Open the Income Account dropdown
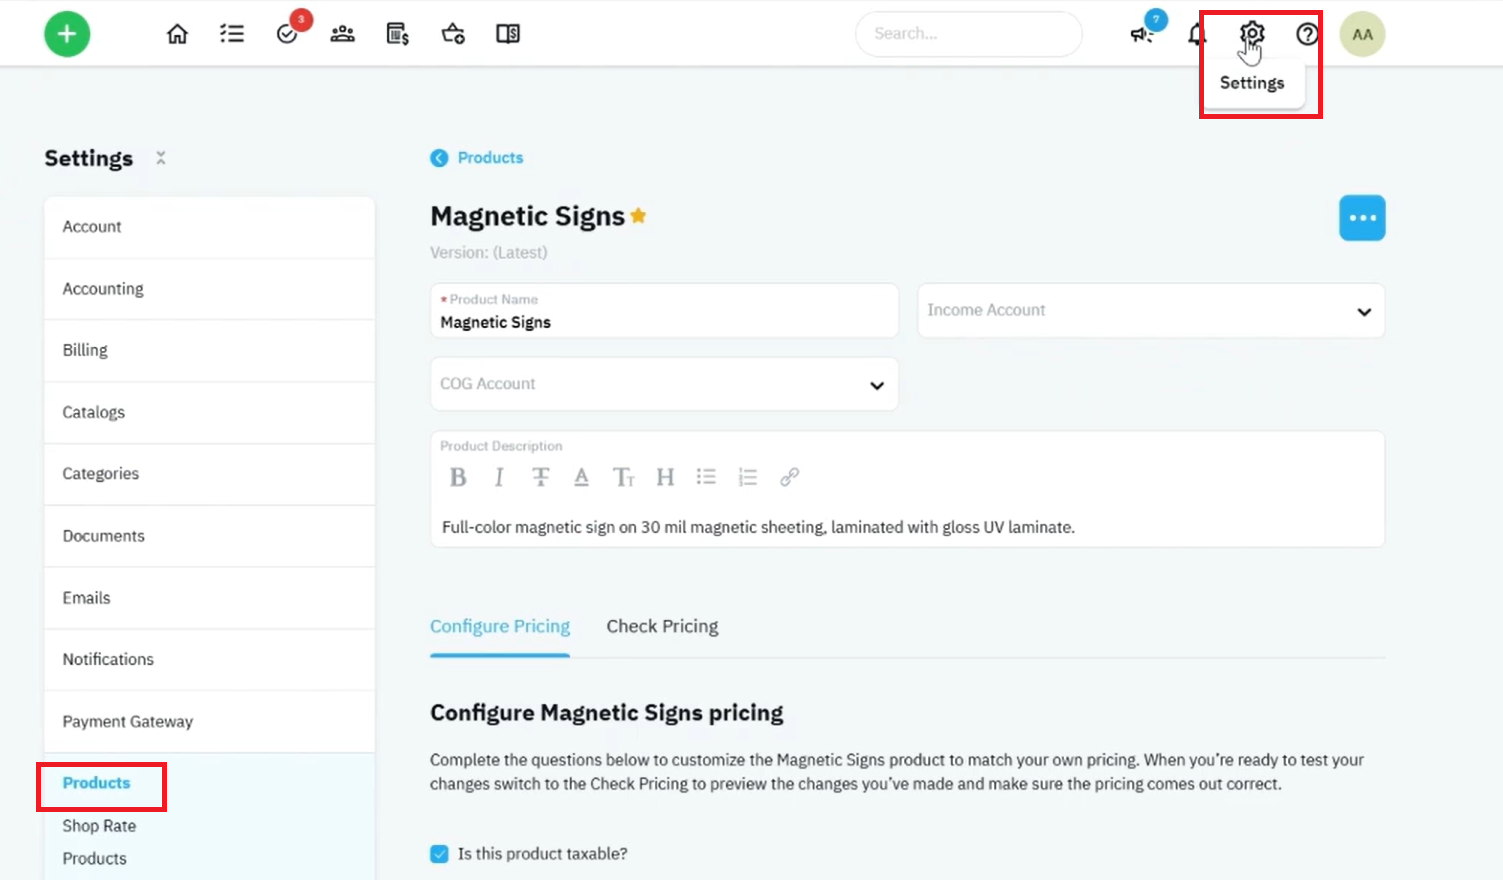Image resolution: width=1503 pixels, height=880 pixels. 1151,311
